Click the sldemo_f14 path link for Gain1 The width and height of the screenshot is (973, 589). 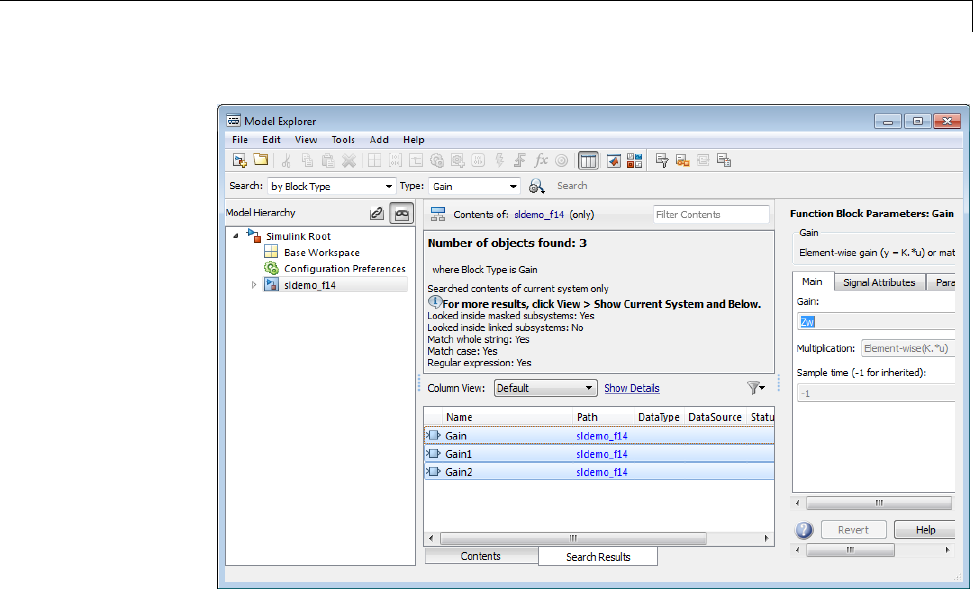coord(602,454)
